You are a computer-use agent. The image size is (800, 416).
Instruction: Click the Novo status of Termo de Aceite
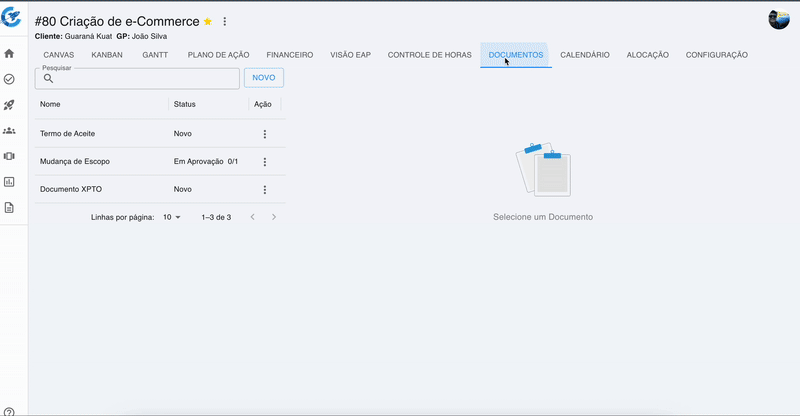click(183, 134)
